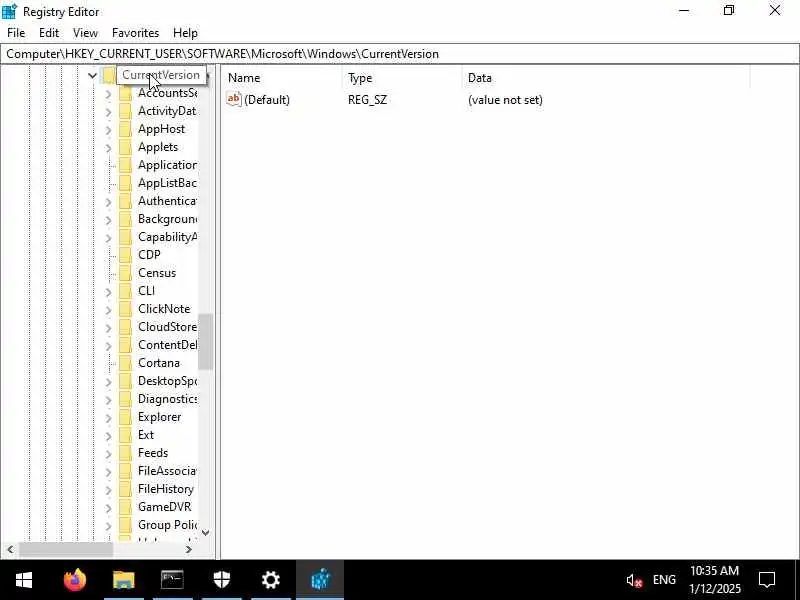Select the ActivityDat key
This screenshot has height=600, width=800.
point(167,111)
